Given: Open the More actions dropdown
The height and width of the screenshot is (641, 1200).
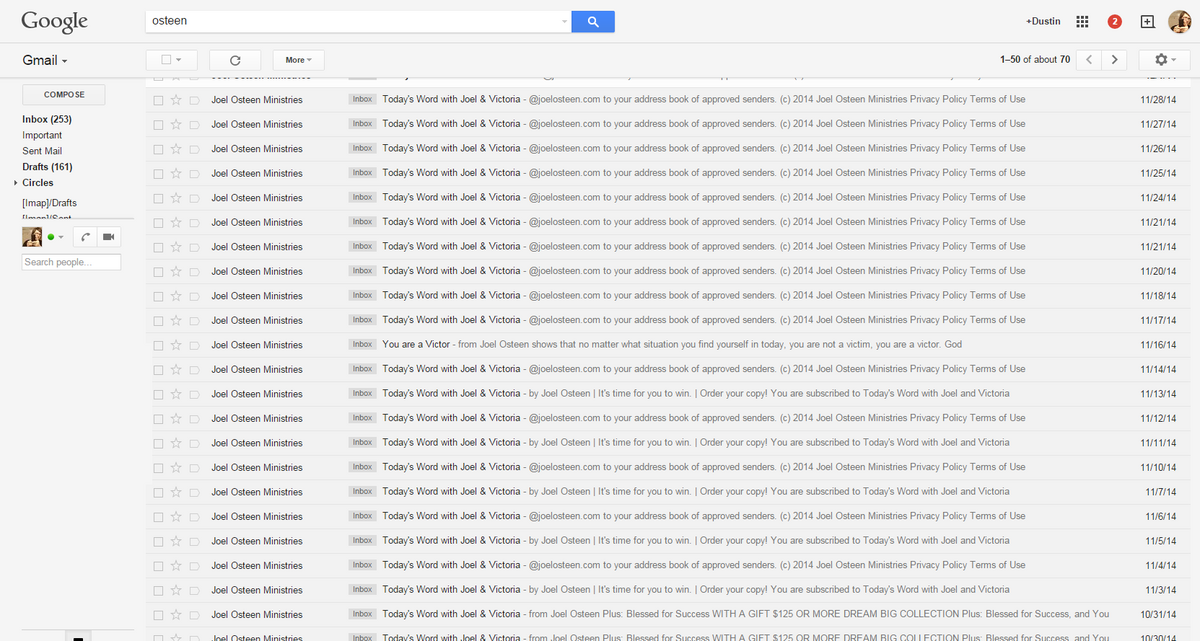Looking at the screenshot, I should (x=299, y=60).
